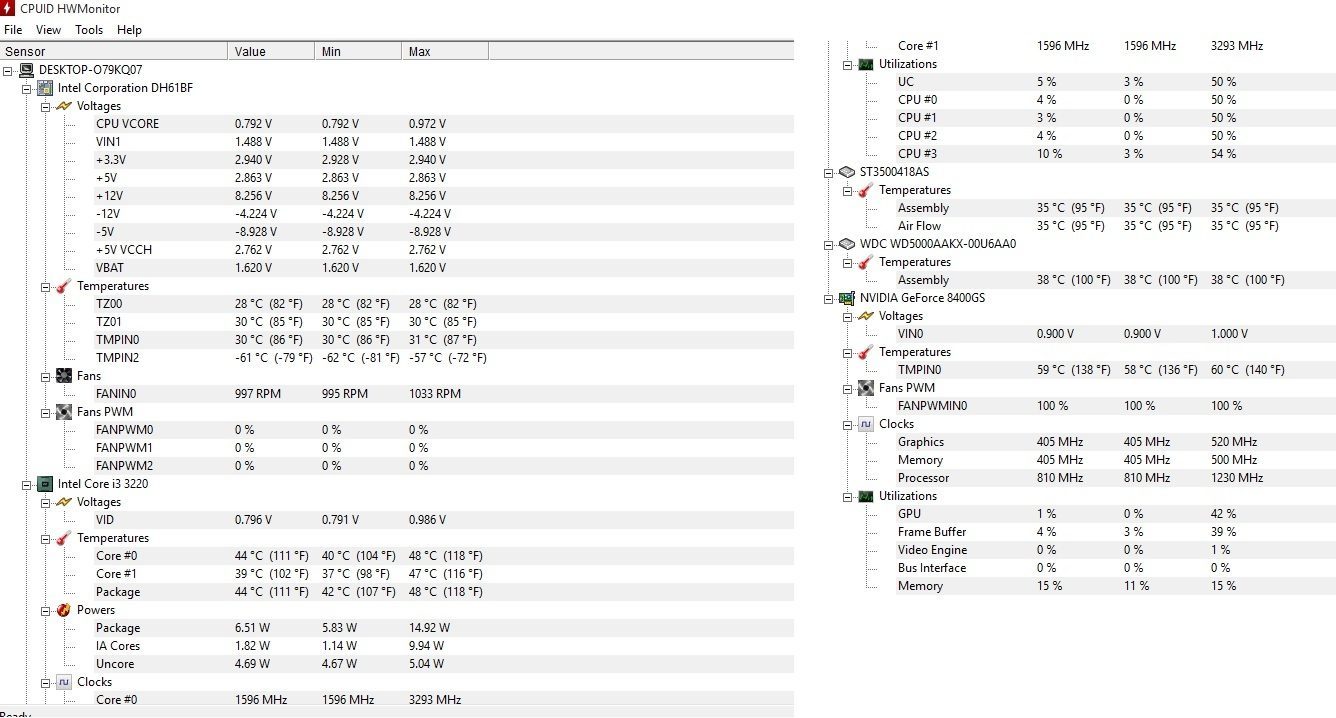
Task: Click the thermometer icon beside motherboard Temperatures
Action: coord(64,286)
